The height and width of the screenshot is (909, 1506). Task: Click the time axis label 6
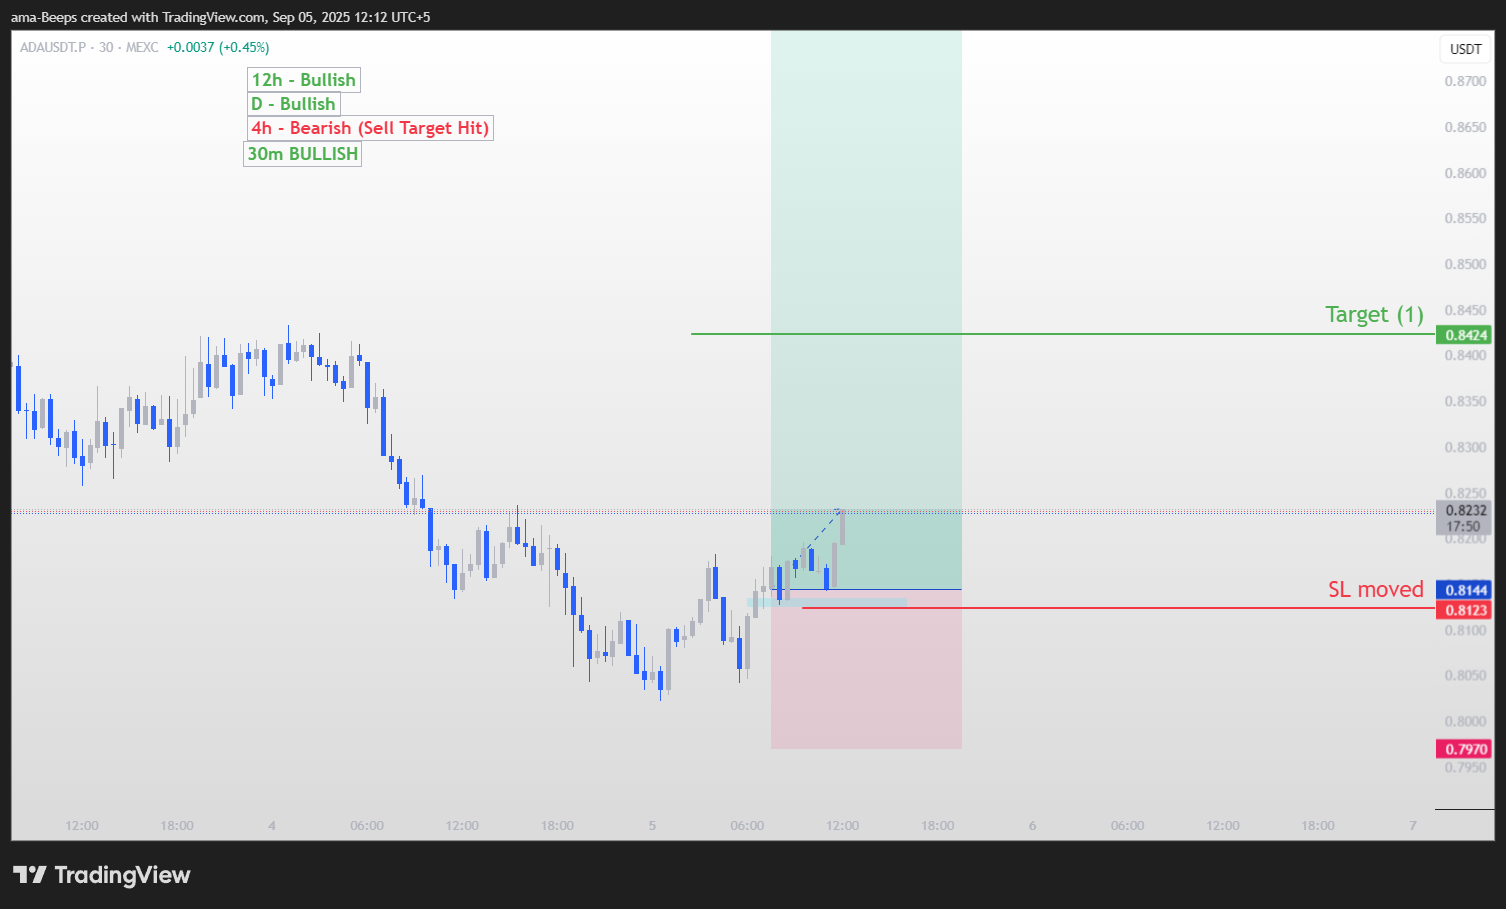coord(1032,826)
